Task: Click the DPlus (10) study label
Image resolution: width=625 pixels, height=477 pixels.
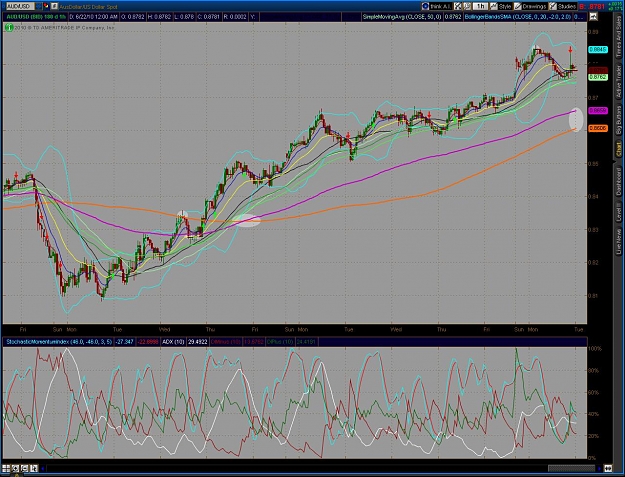Action: (280, 342)
